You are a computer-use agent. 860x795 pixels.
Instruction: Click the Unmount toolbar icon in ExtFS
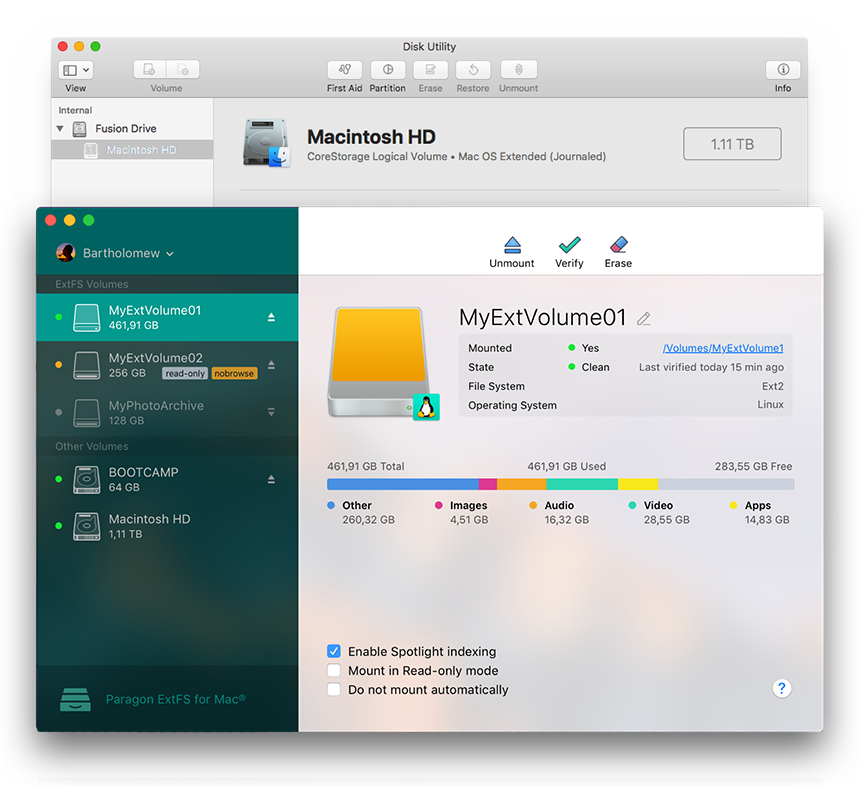pos(512,245)
